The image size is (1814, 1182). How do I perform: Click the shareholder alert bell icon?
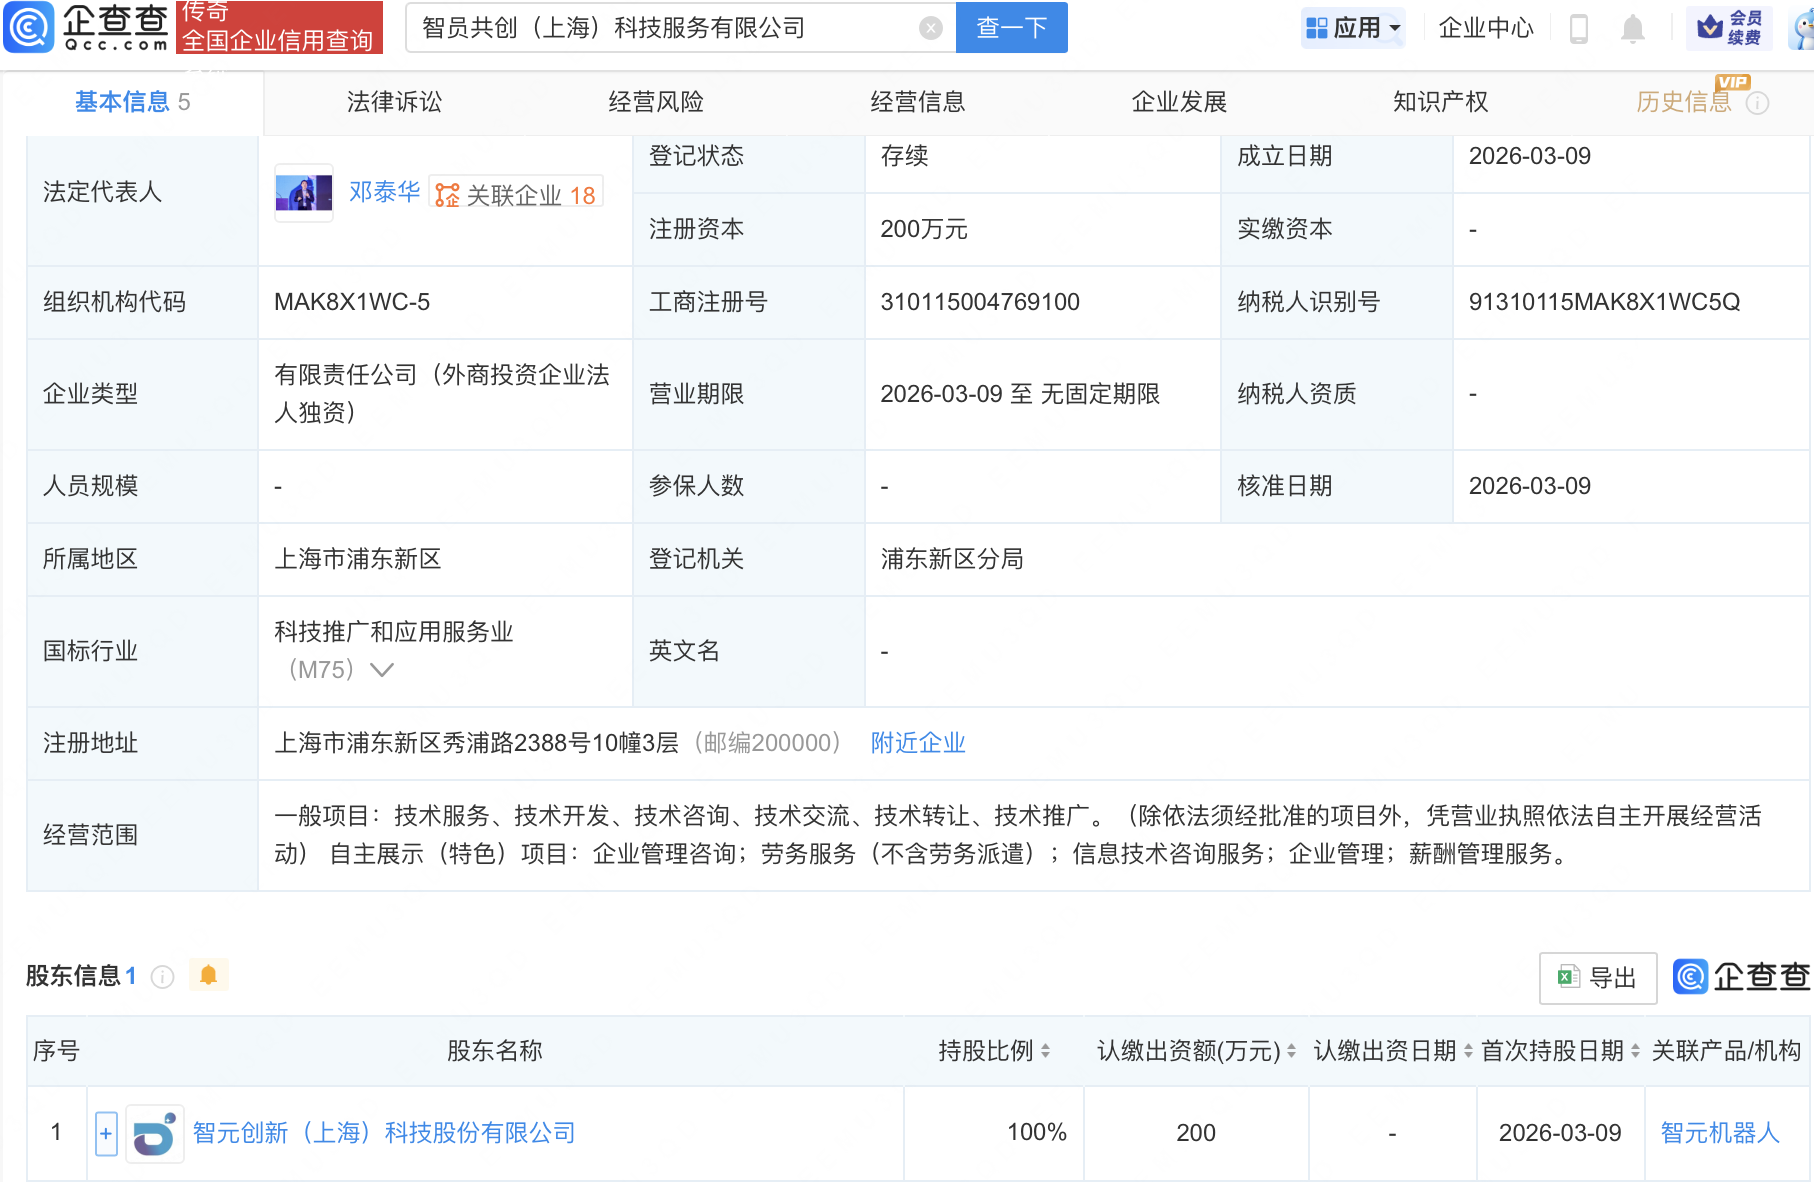[208, 975]
